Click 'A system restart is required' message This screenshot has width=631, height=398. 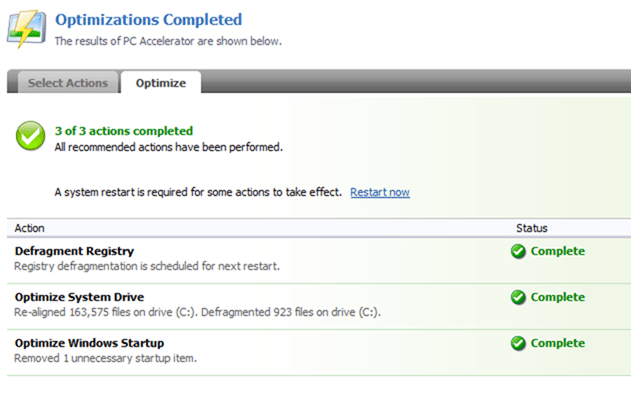pyautogui.click(x=198, y=192)
